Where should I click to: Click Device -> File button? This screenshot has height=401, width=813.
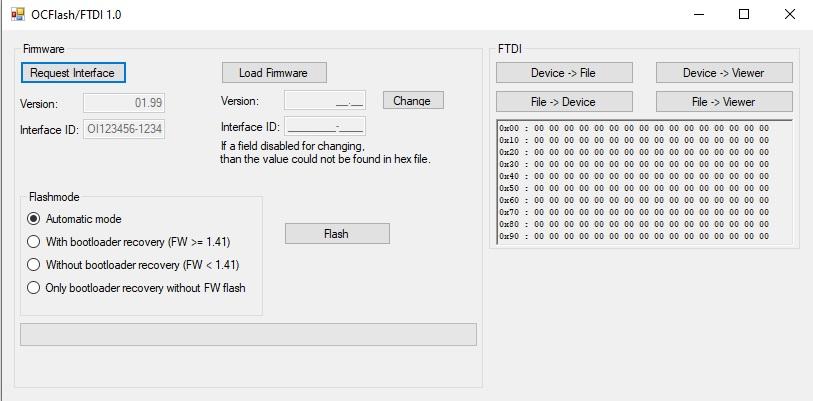coord(564,73)
